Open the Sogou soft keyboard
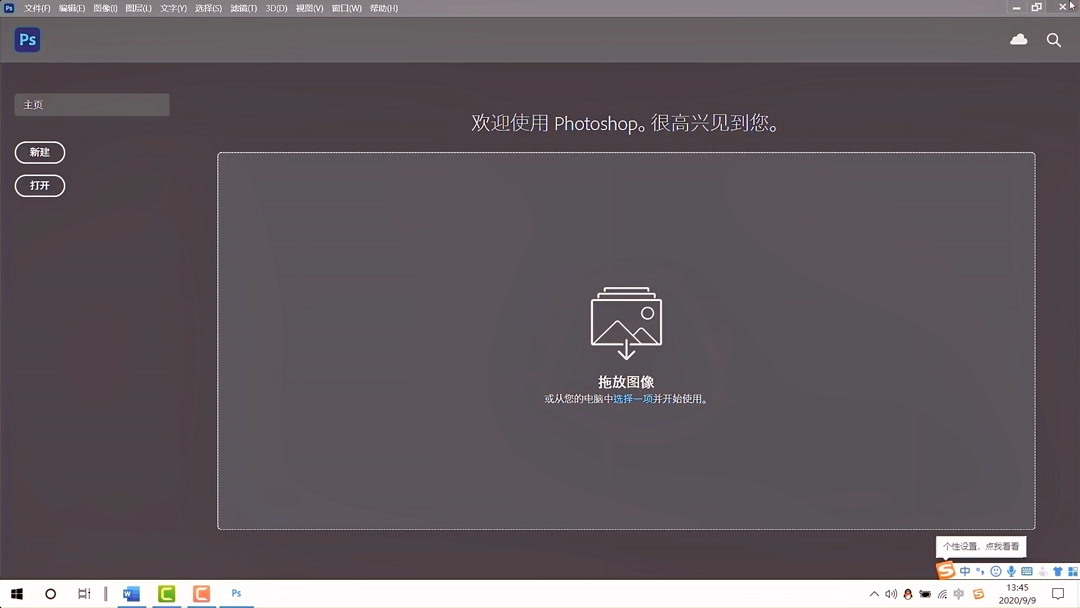 click(x=1028, y=571)
